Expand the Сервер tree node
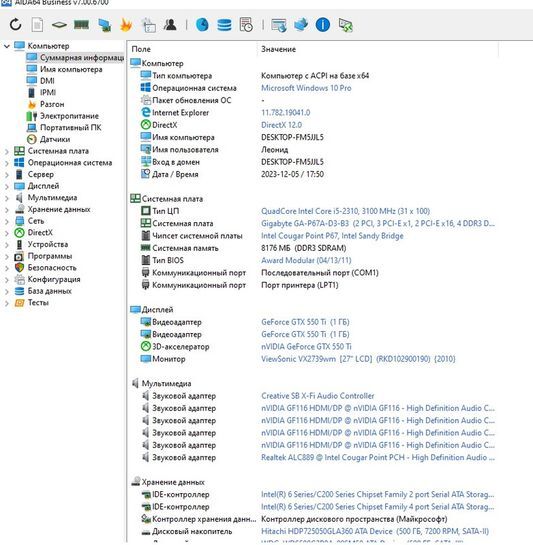Image resolution: width=533 pixels, height=545 pixels. click(x=7, y=175)
